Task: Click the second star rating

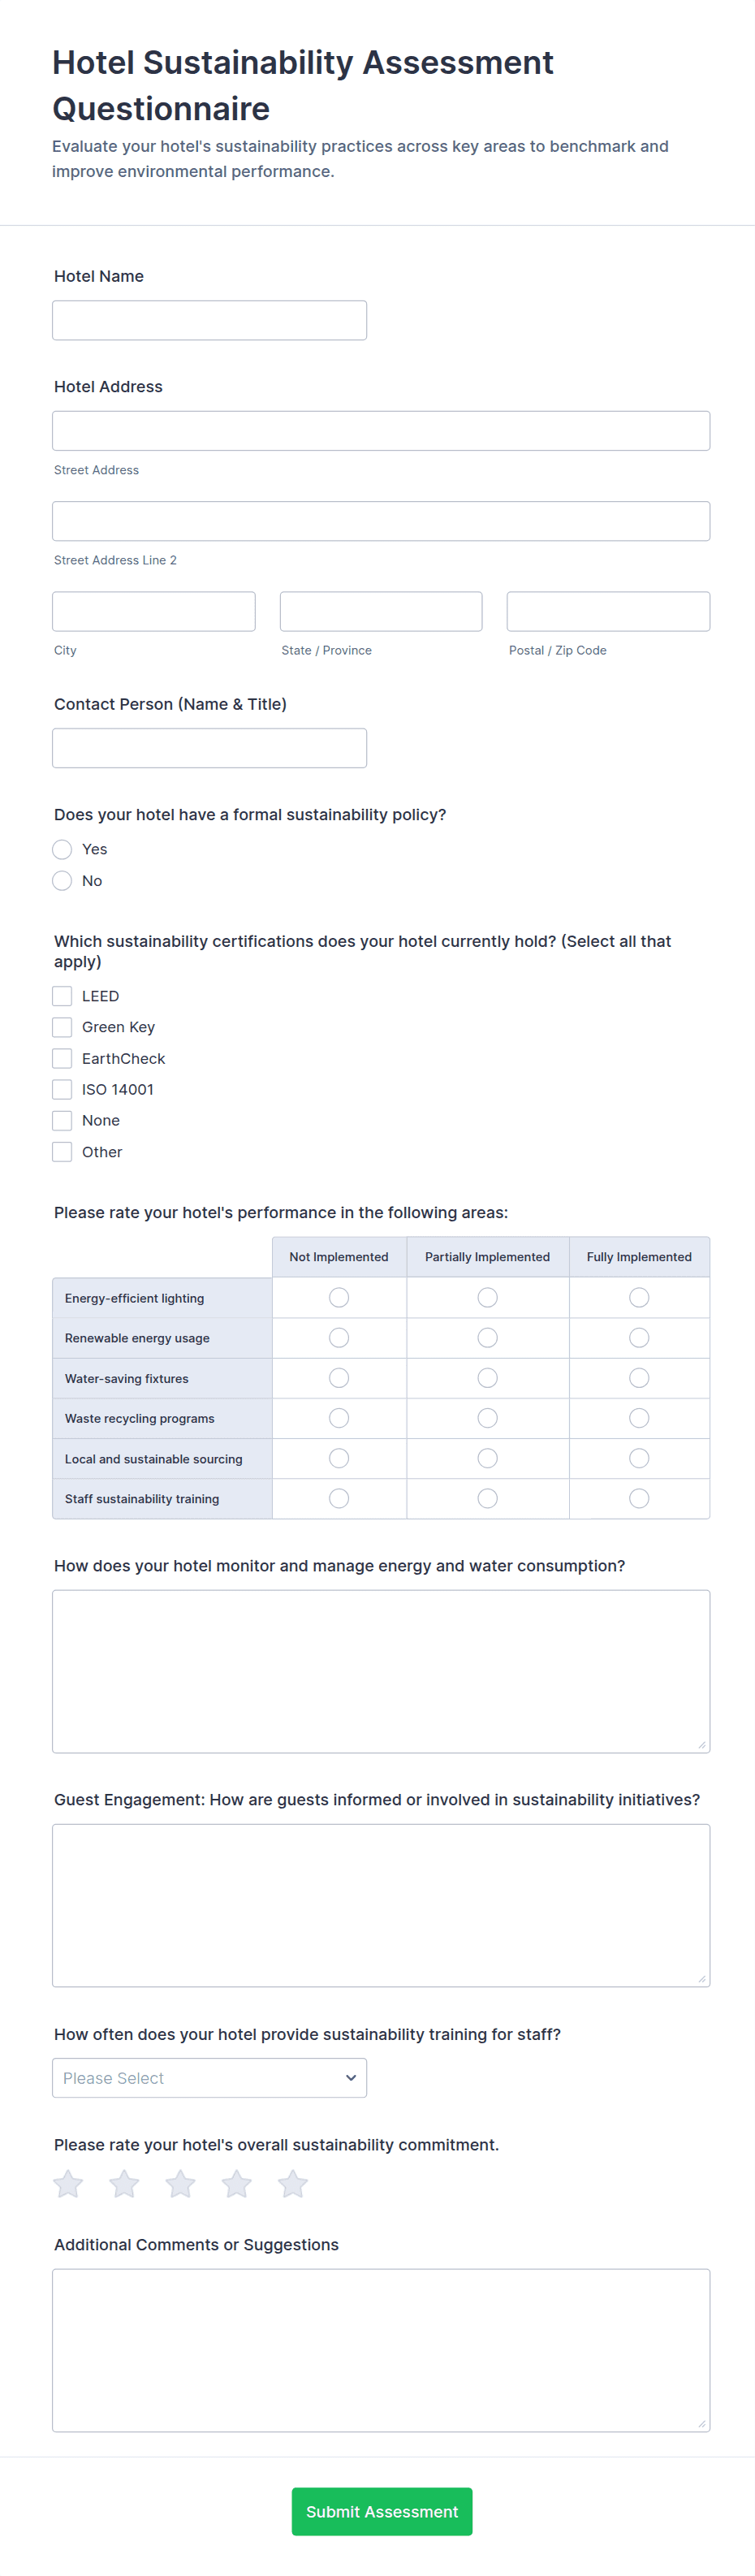Action: (x=124, y=2184)
